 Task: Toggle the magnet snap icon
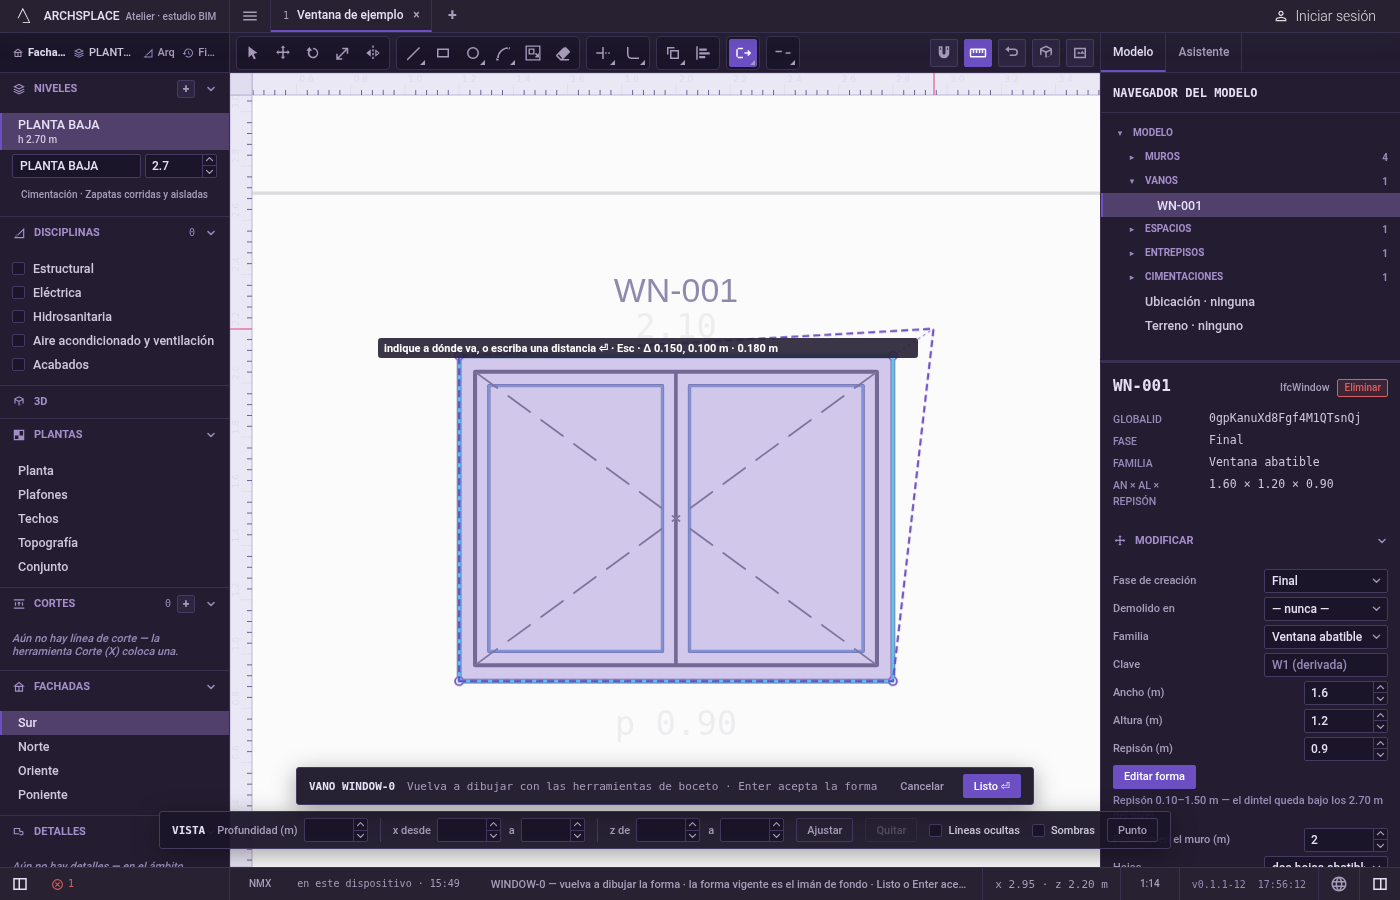[943, 53]
